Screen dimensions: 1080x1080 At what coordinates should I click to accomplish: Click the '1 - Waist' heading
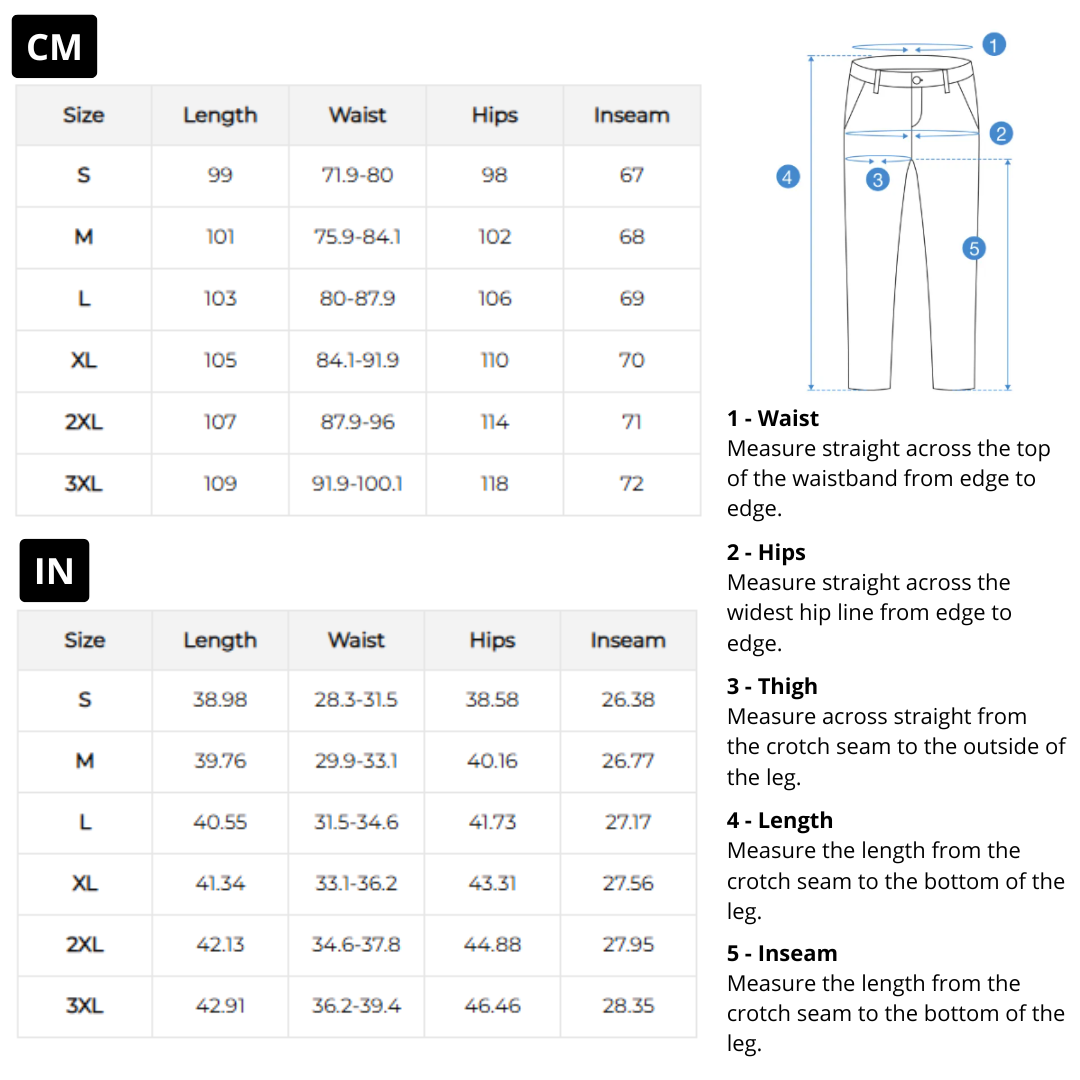pos(773,419)
